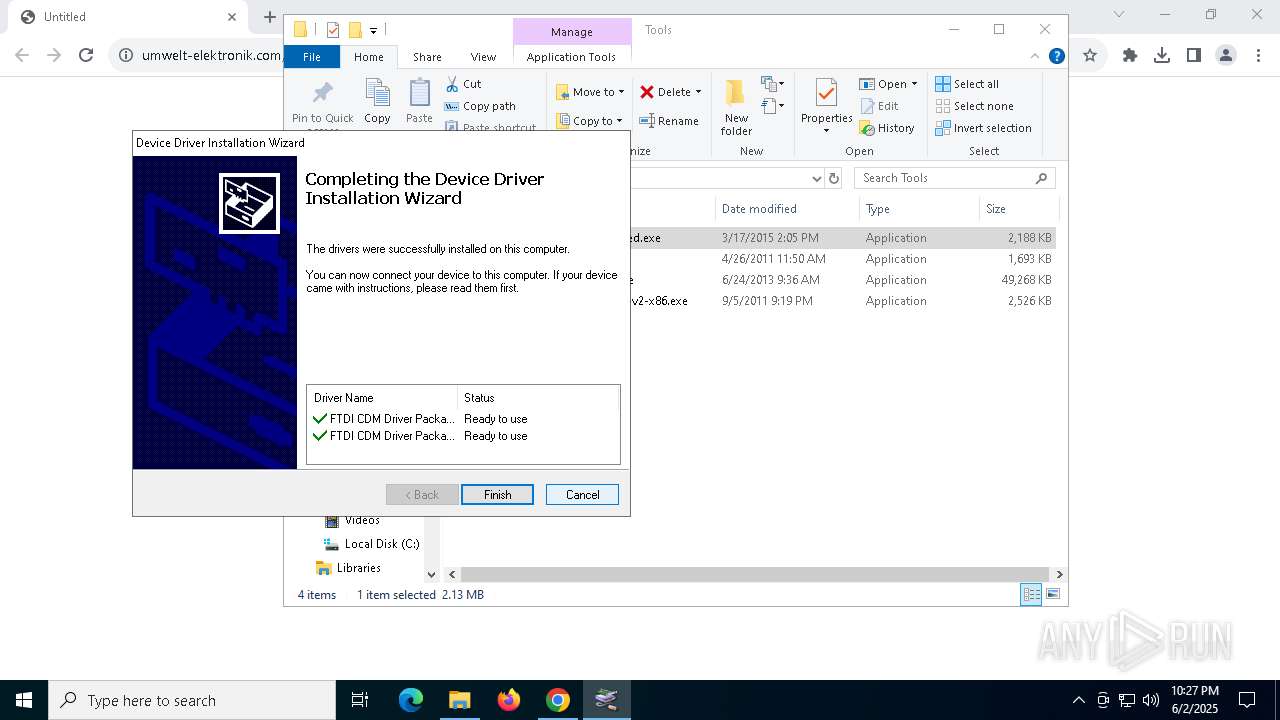This screenshot has width=1280, height=720.
Task: Reload the Chrome page
Action: tap(86, 55)
